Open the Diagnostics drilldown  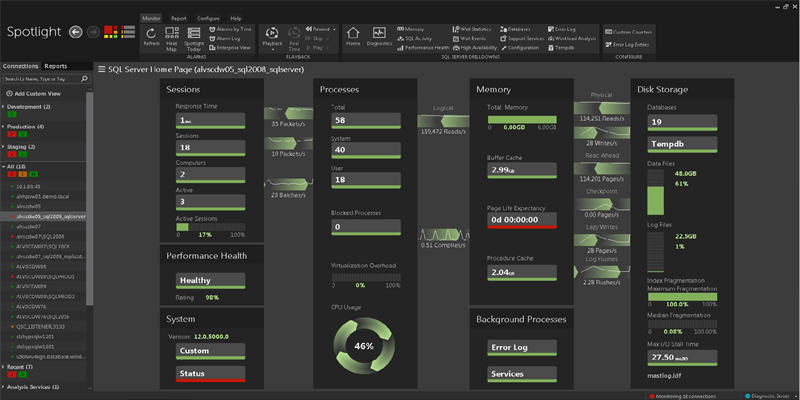(379, 37)
